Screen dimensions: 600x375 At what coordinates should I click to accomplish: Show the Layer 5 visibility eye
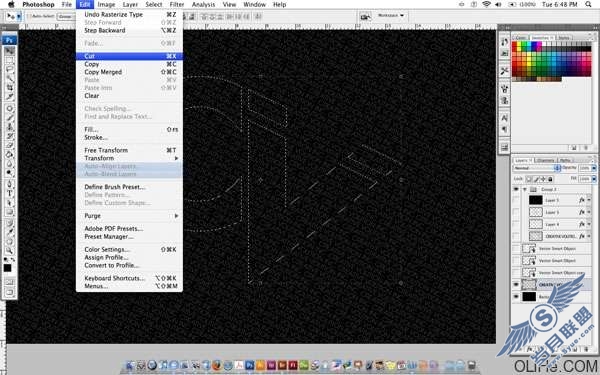tap(516, 200)
